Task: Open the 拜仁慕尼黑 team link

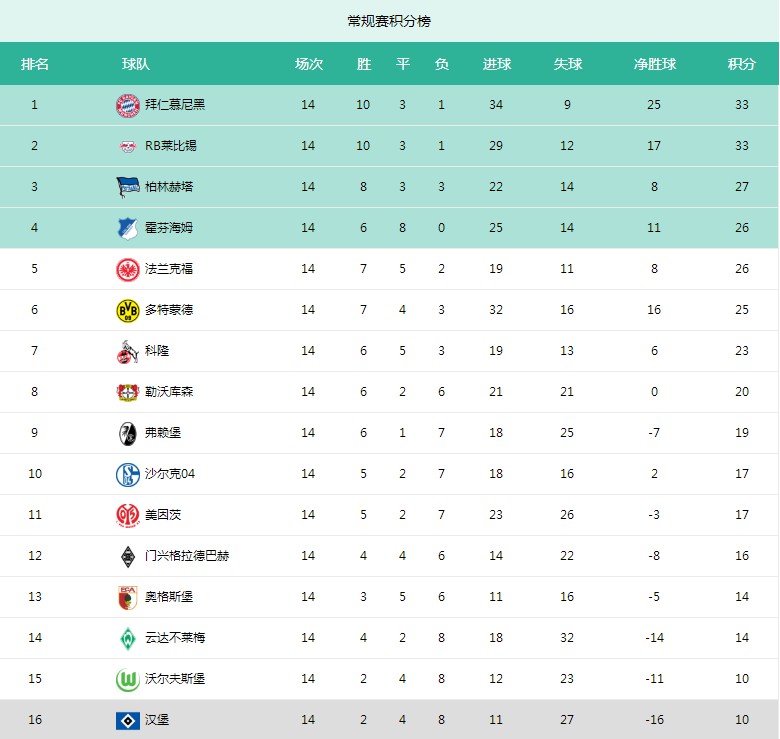Action: (x=175, y=105)
